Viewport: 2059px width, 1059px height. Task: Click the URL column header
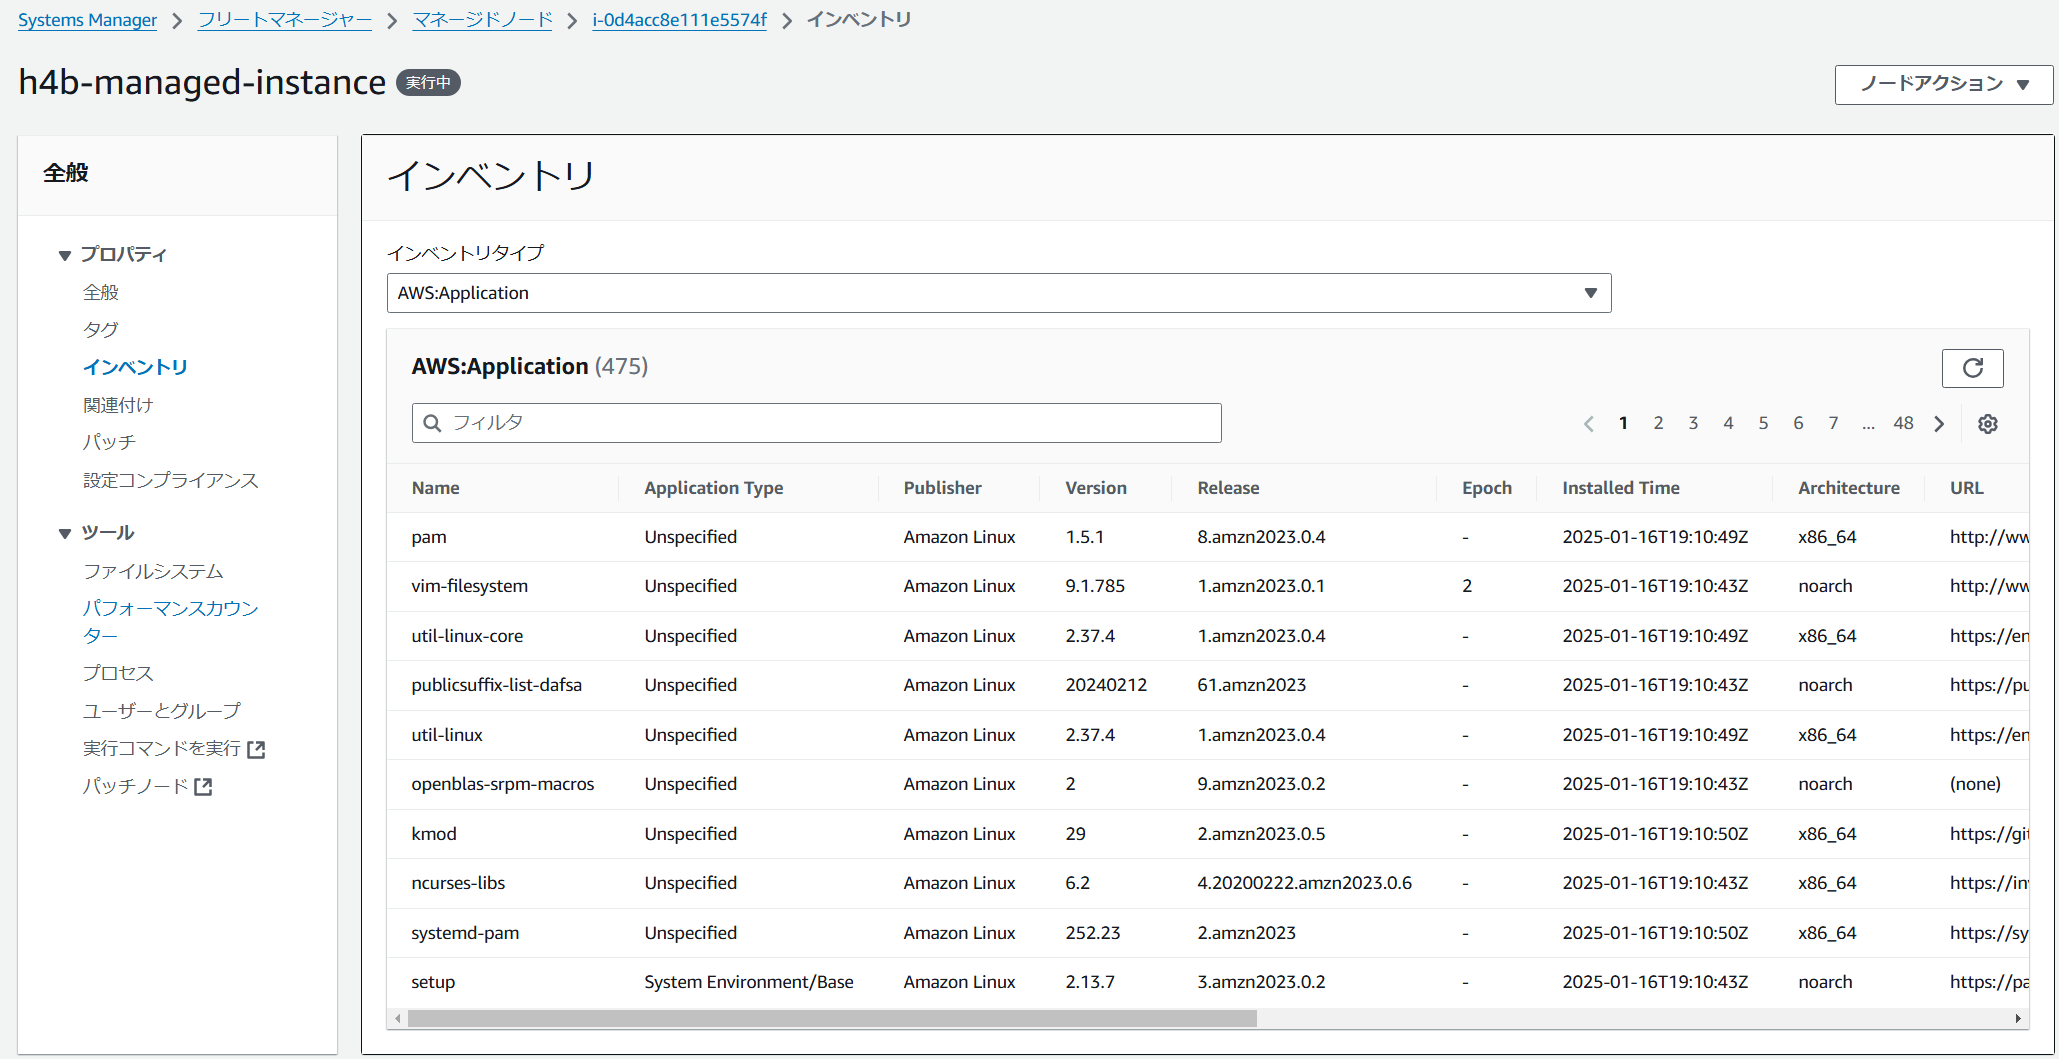point(1967,488)
